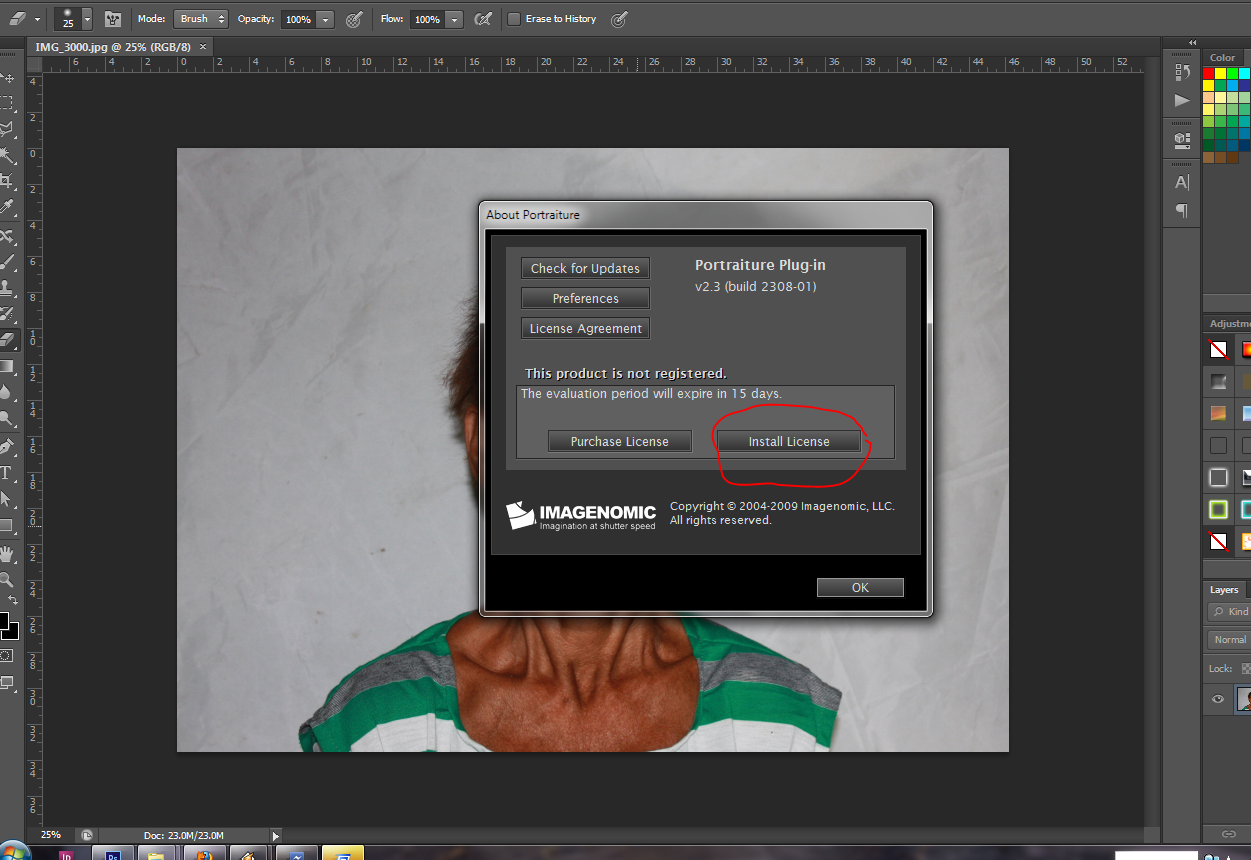This screenshot has height=860, width=1251.
Task: Open the Mode dropdown showing Brush
Action: [x=201, y=19]
